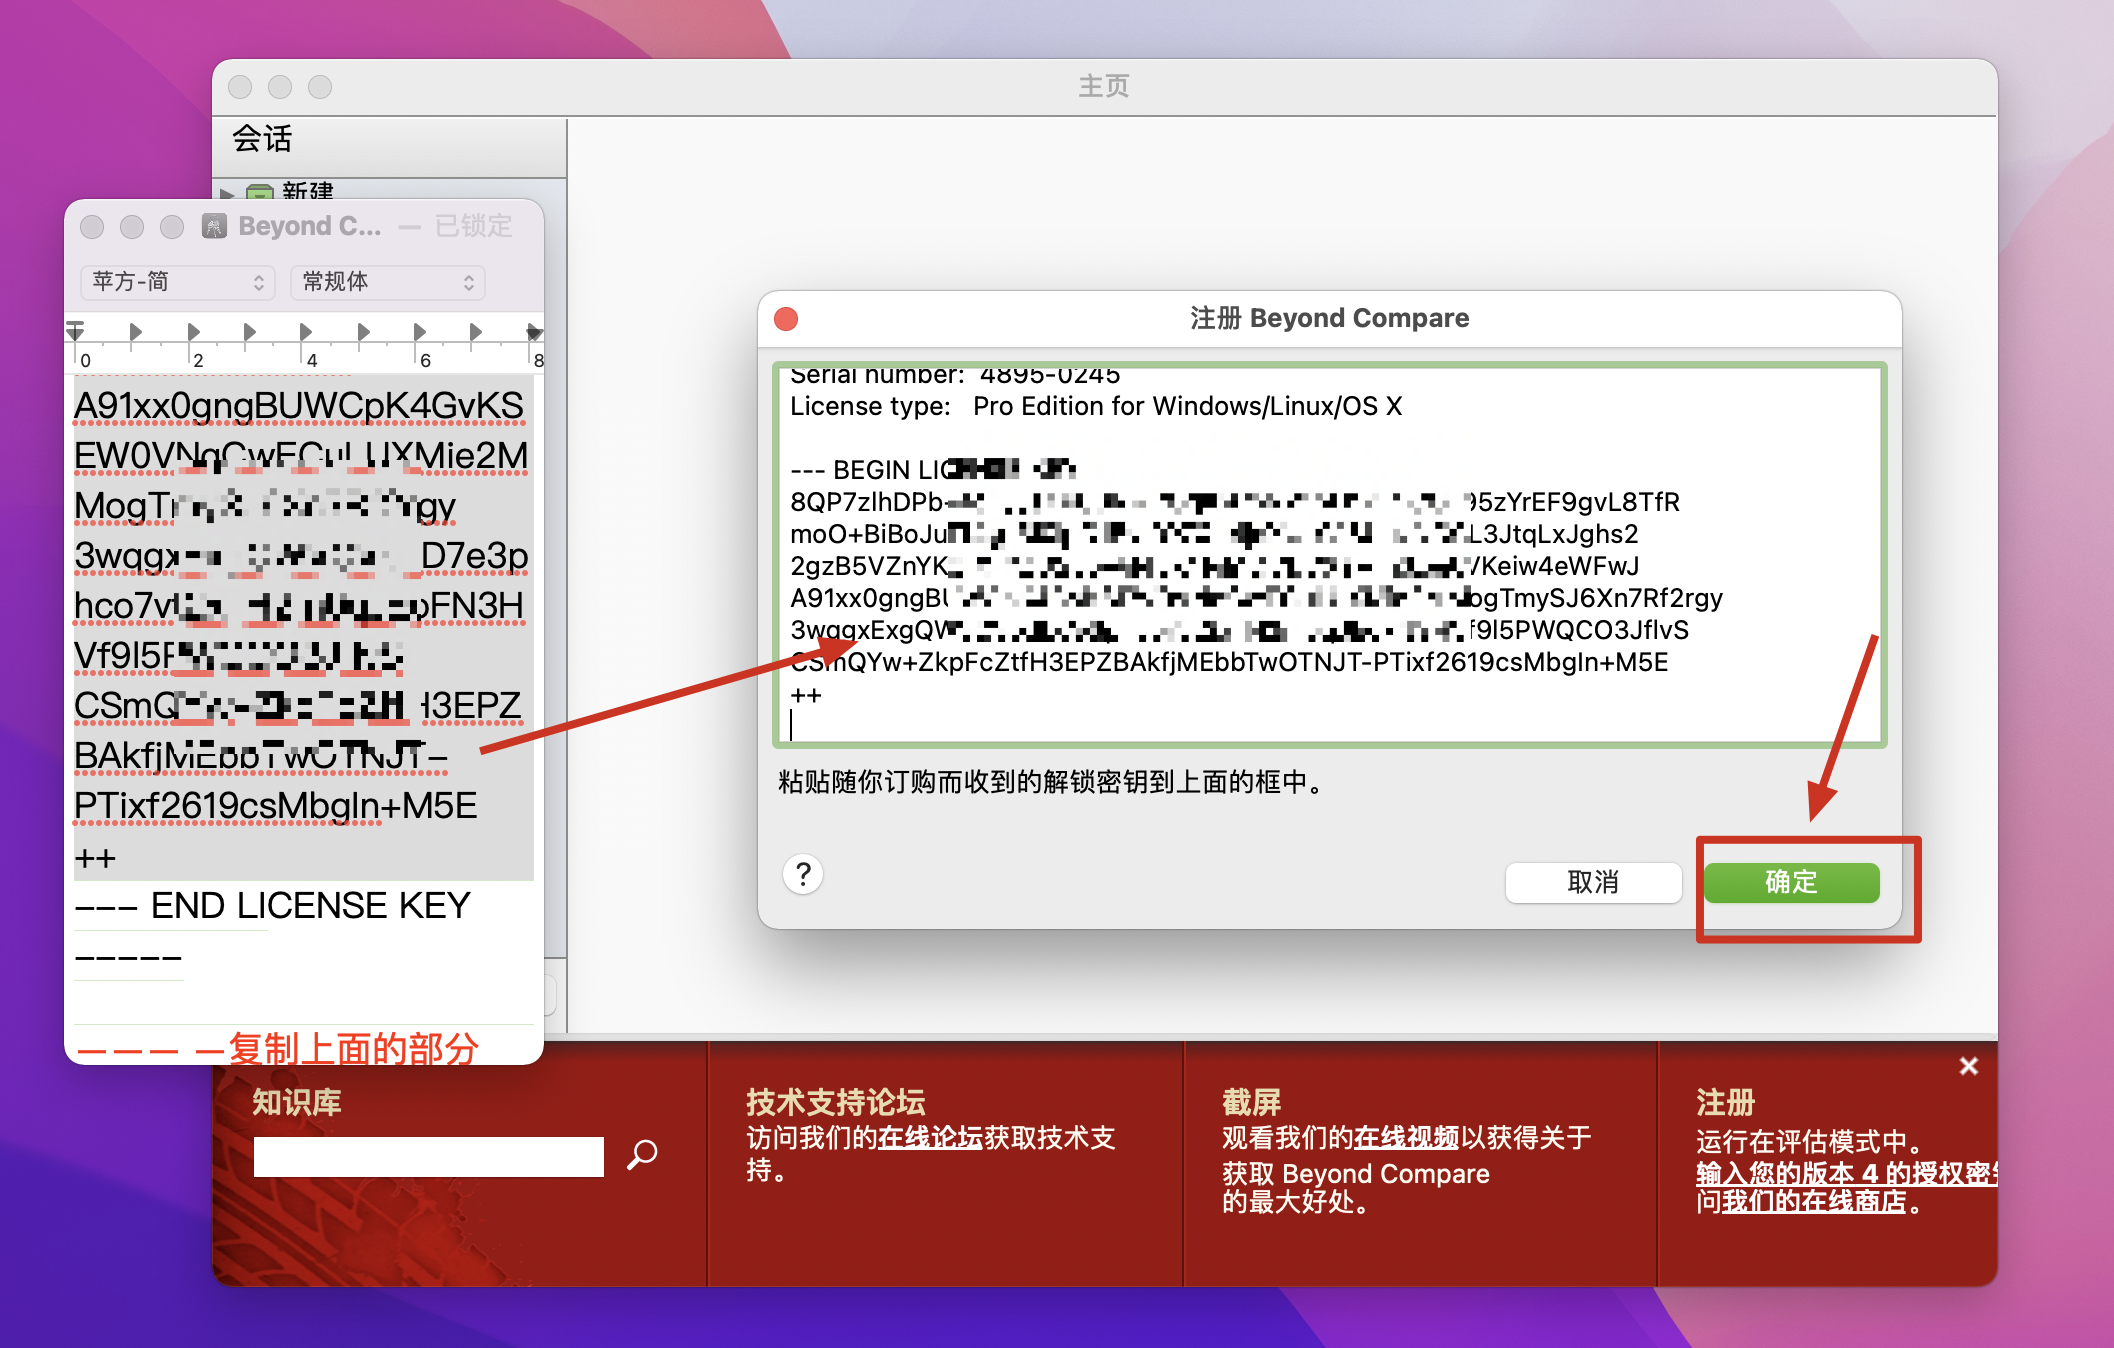Open the 苹方-简 font family dropdown
Image resolution: width=2114 pixels, height=1348 pixels.
[x=178, y=282]
